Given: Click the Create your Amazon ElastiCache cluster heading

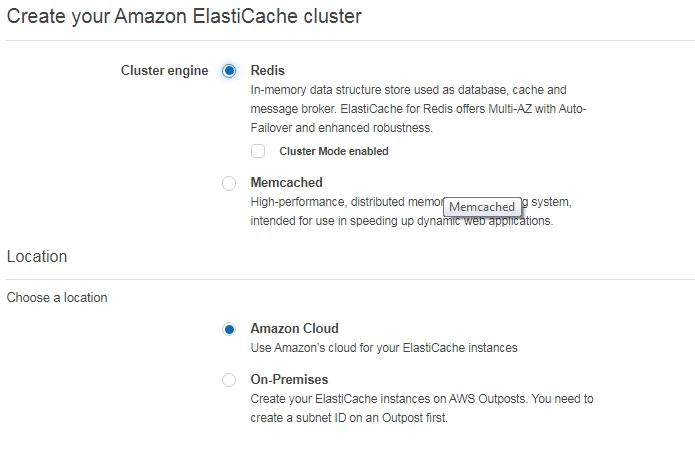Looking at the screenshot, I should (184, 17).
